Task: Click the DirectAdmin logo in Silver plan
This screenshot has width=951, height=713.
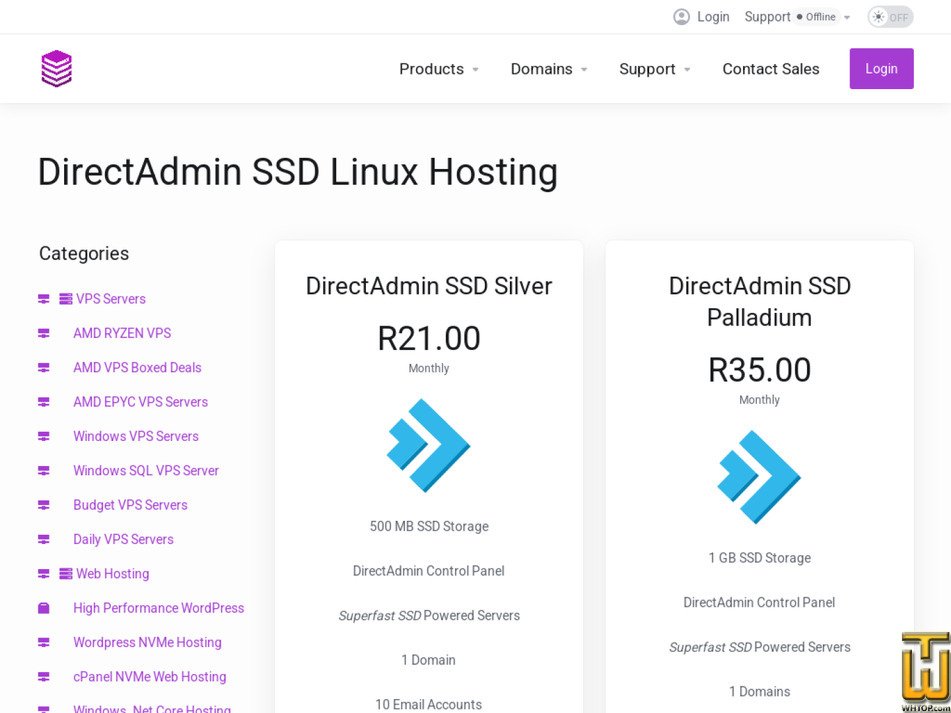Action: 428,445
